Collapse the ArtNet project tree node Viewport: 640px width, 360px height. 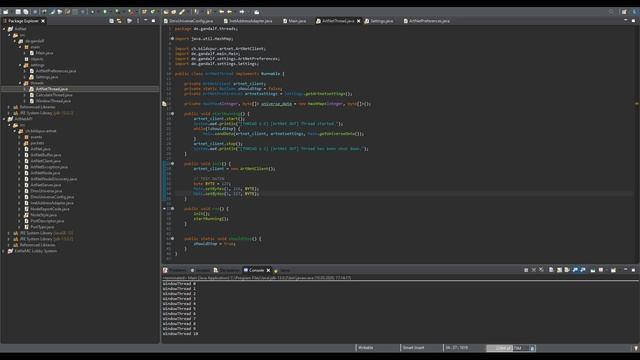pos(4,29)
